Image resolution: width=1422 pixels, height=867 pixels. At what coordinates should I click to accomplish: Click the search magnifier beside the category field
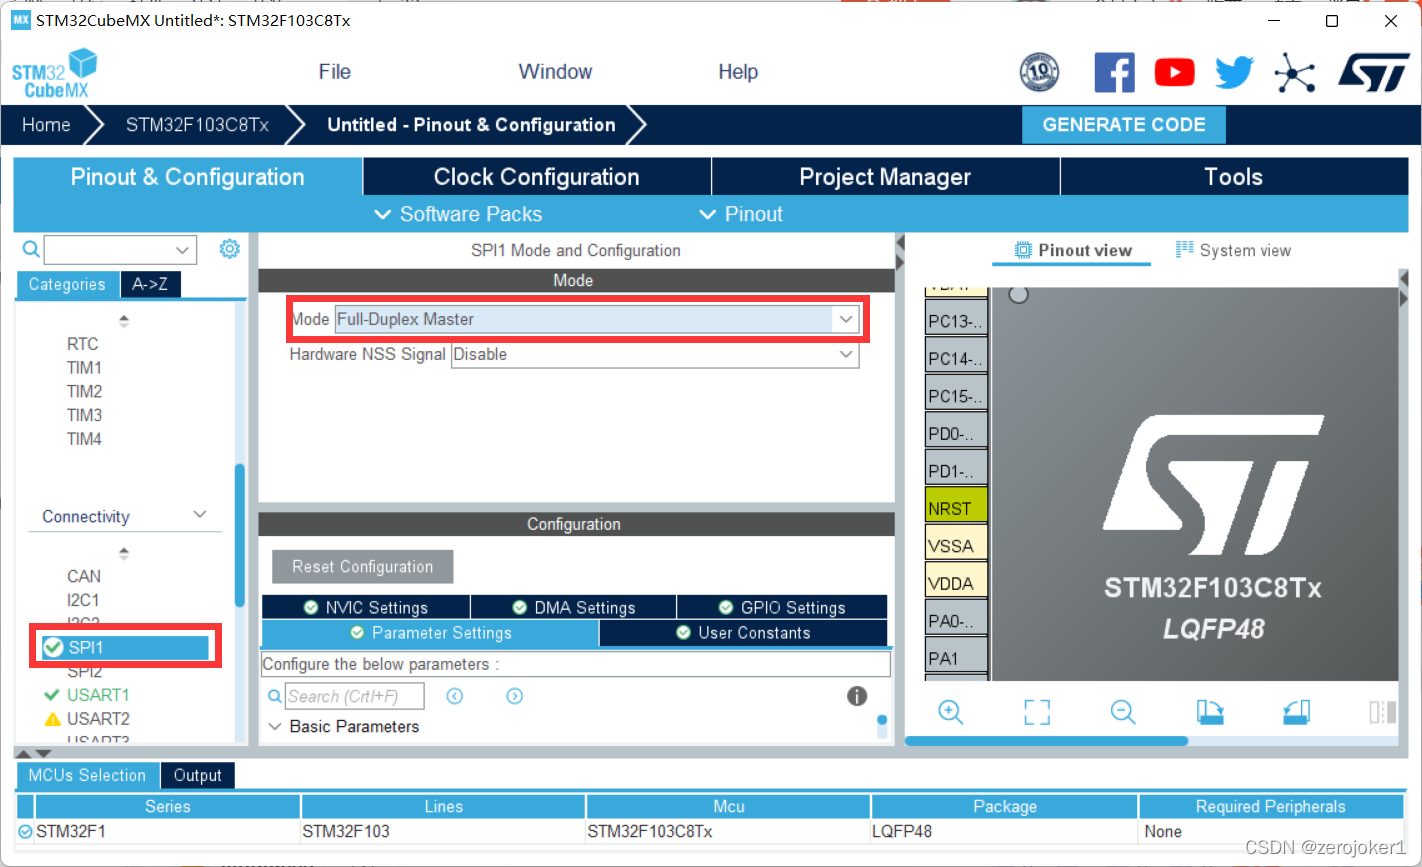click(x=31, y=249)
